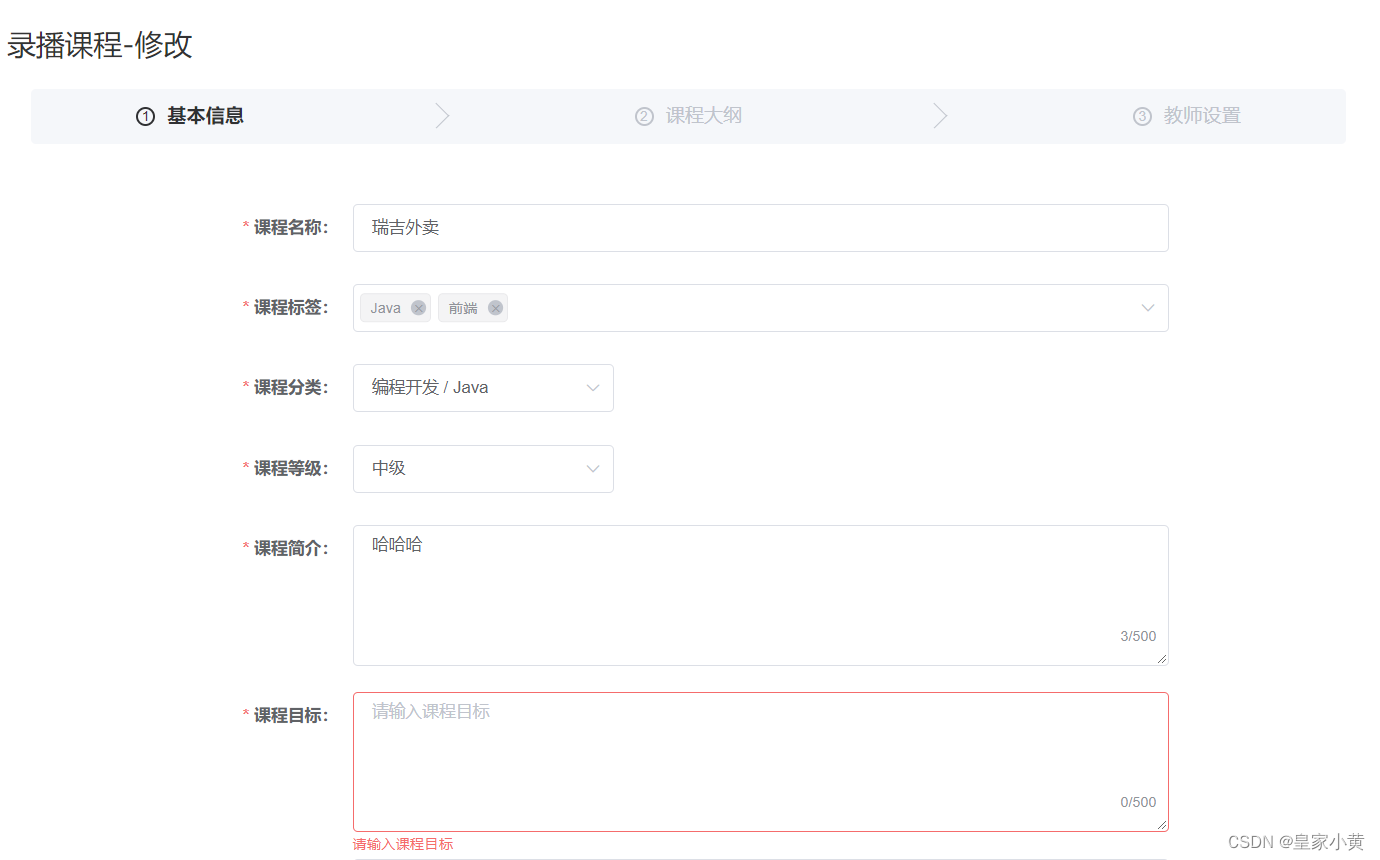The image size is (1380, 860).
Task: Click the 课程名称 input field
Action: (x=760, y=228)
